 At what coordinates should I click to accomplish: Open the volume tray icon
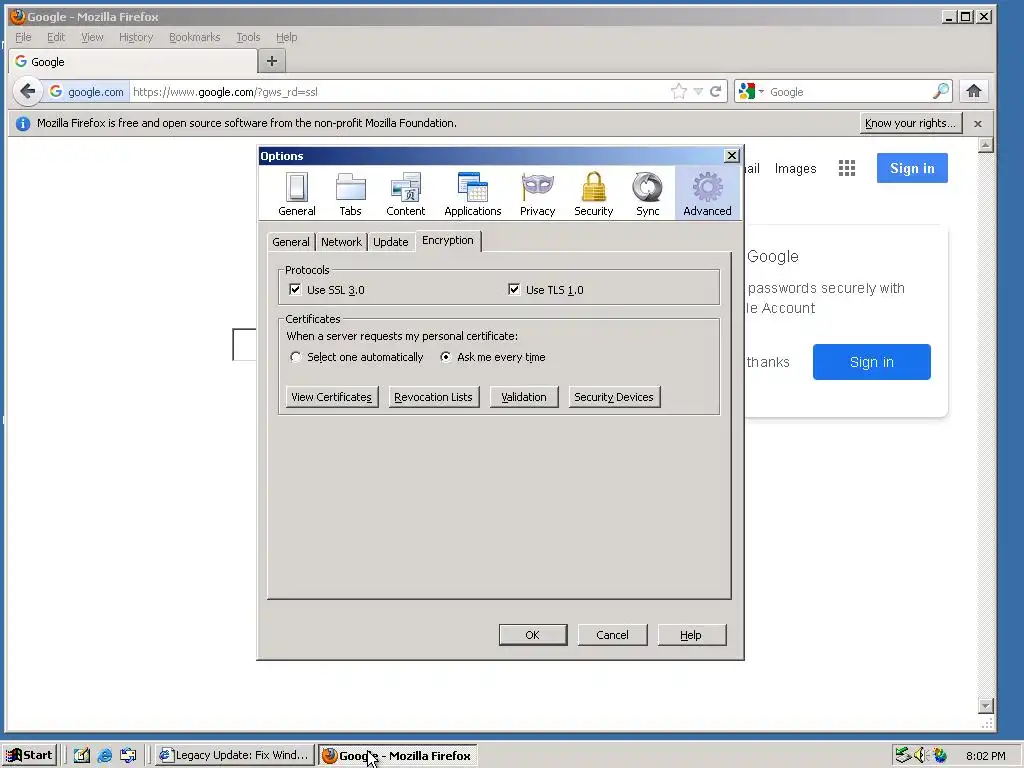[921, 755]
